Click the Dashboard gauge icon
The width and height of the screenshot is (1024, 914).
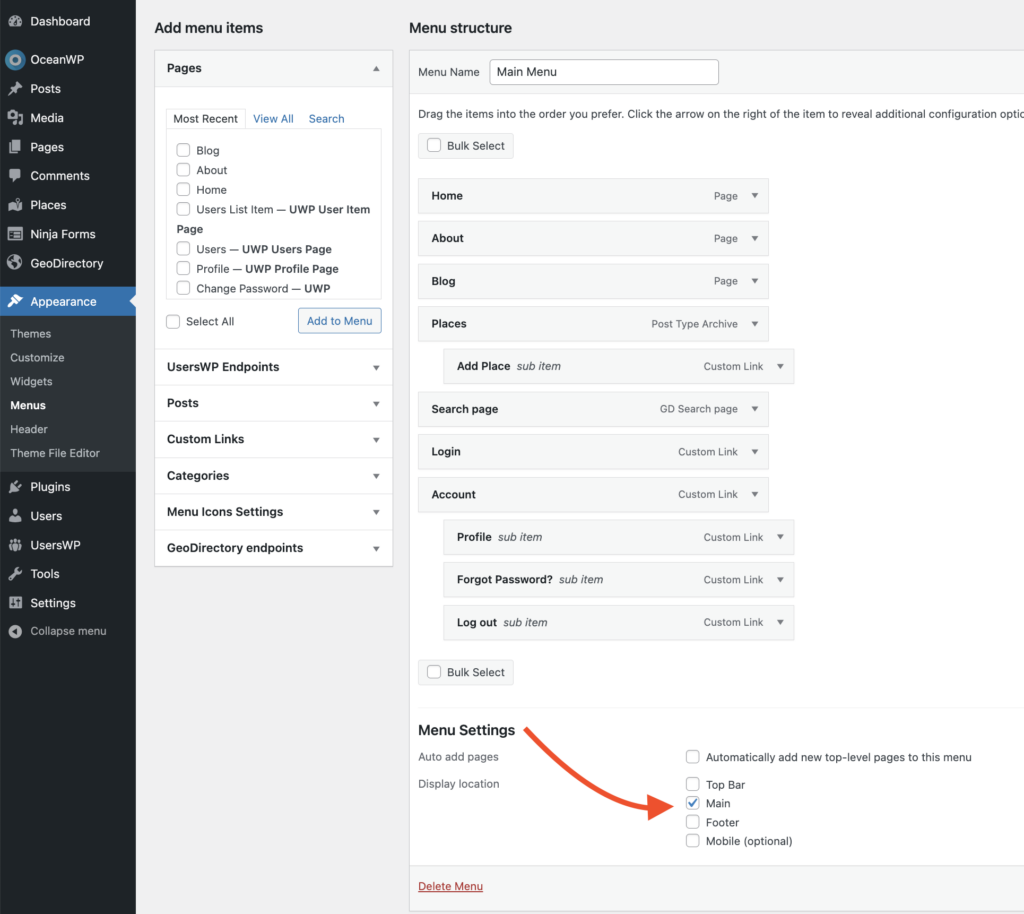point(15,21)
